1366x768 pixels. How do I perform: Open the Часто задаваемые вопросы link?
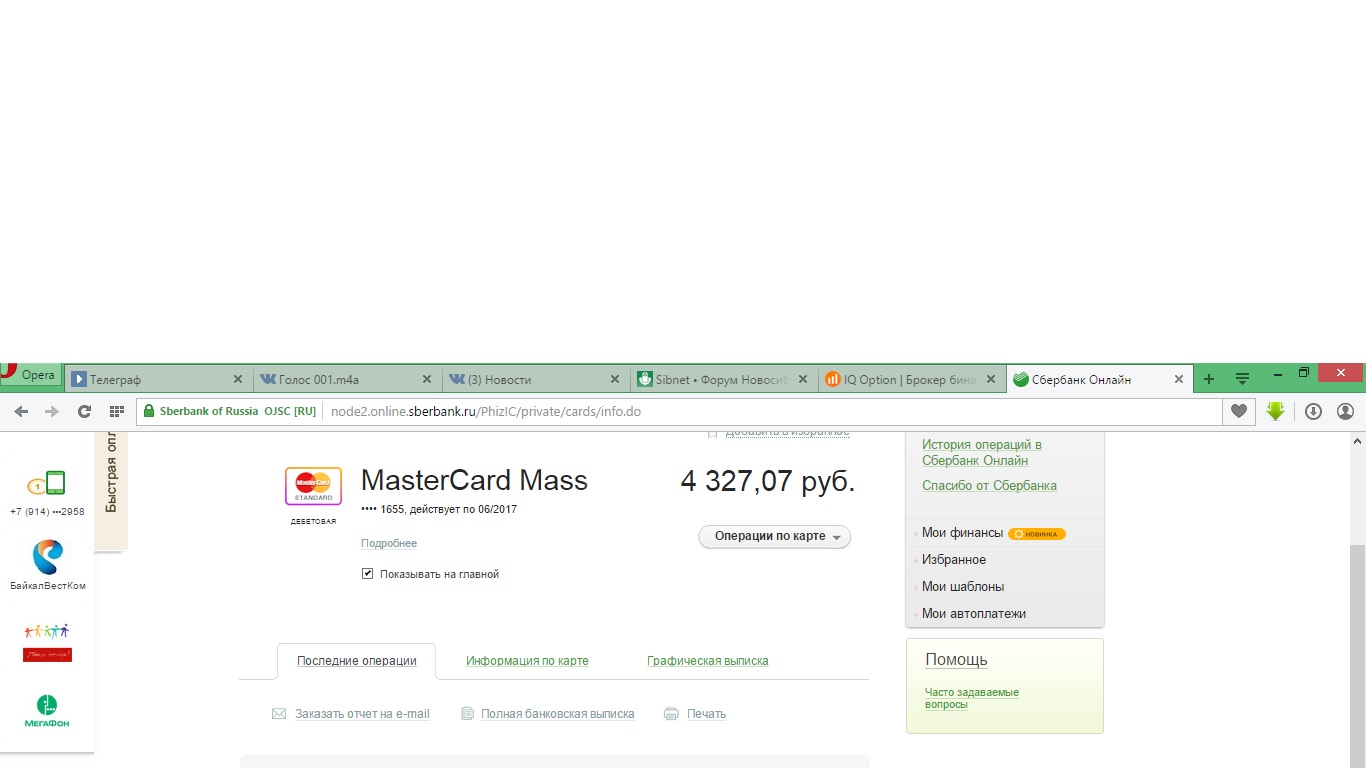point(972,698)
